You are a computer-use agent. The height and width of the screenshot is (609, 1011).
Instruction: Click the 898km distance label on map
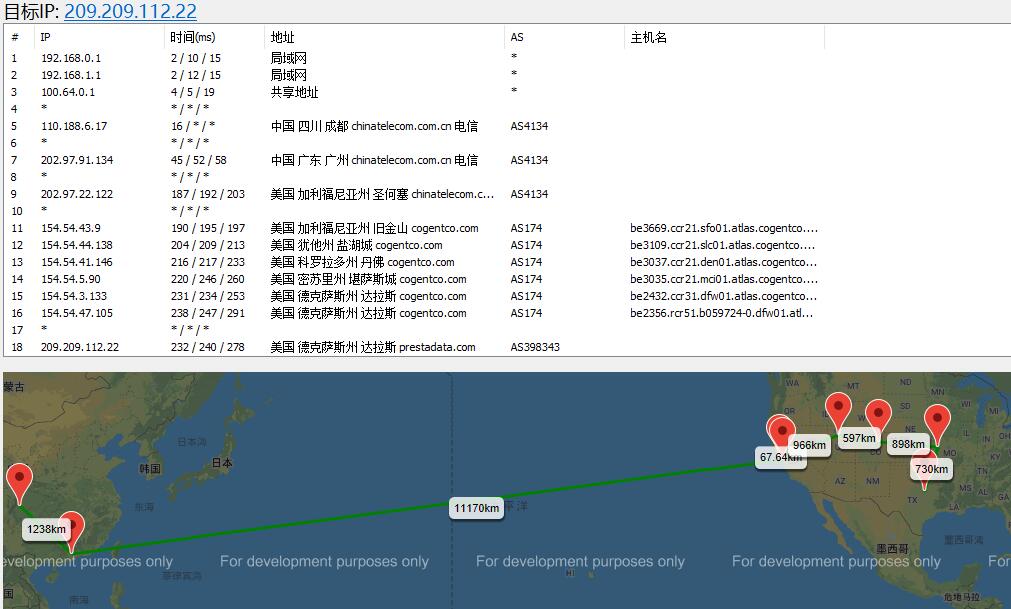(x=908, y=444)
